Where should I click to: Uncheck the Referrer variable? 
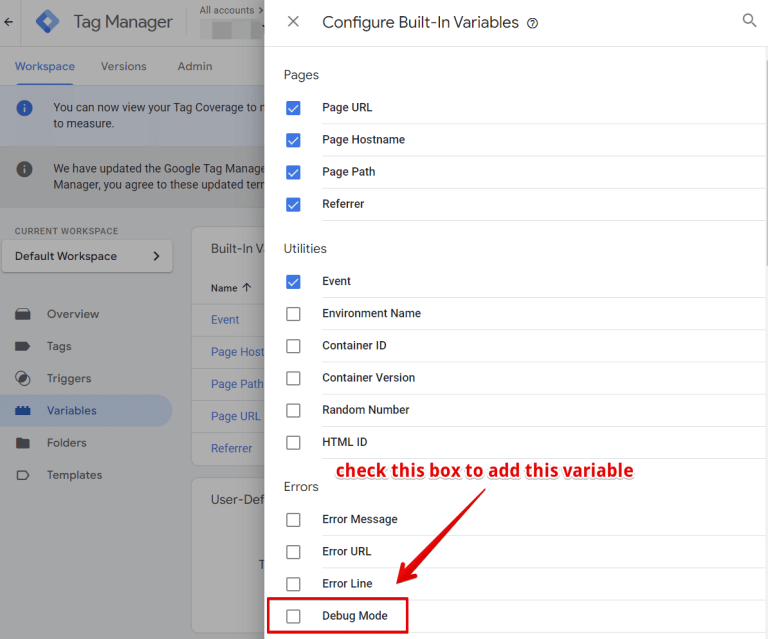(293, 204)
